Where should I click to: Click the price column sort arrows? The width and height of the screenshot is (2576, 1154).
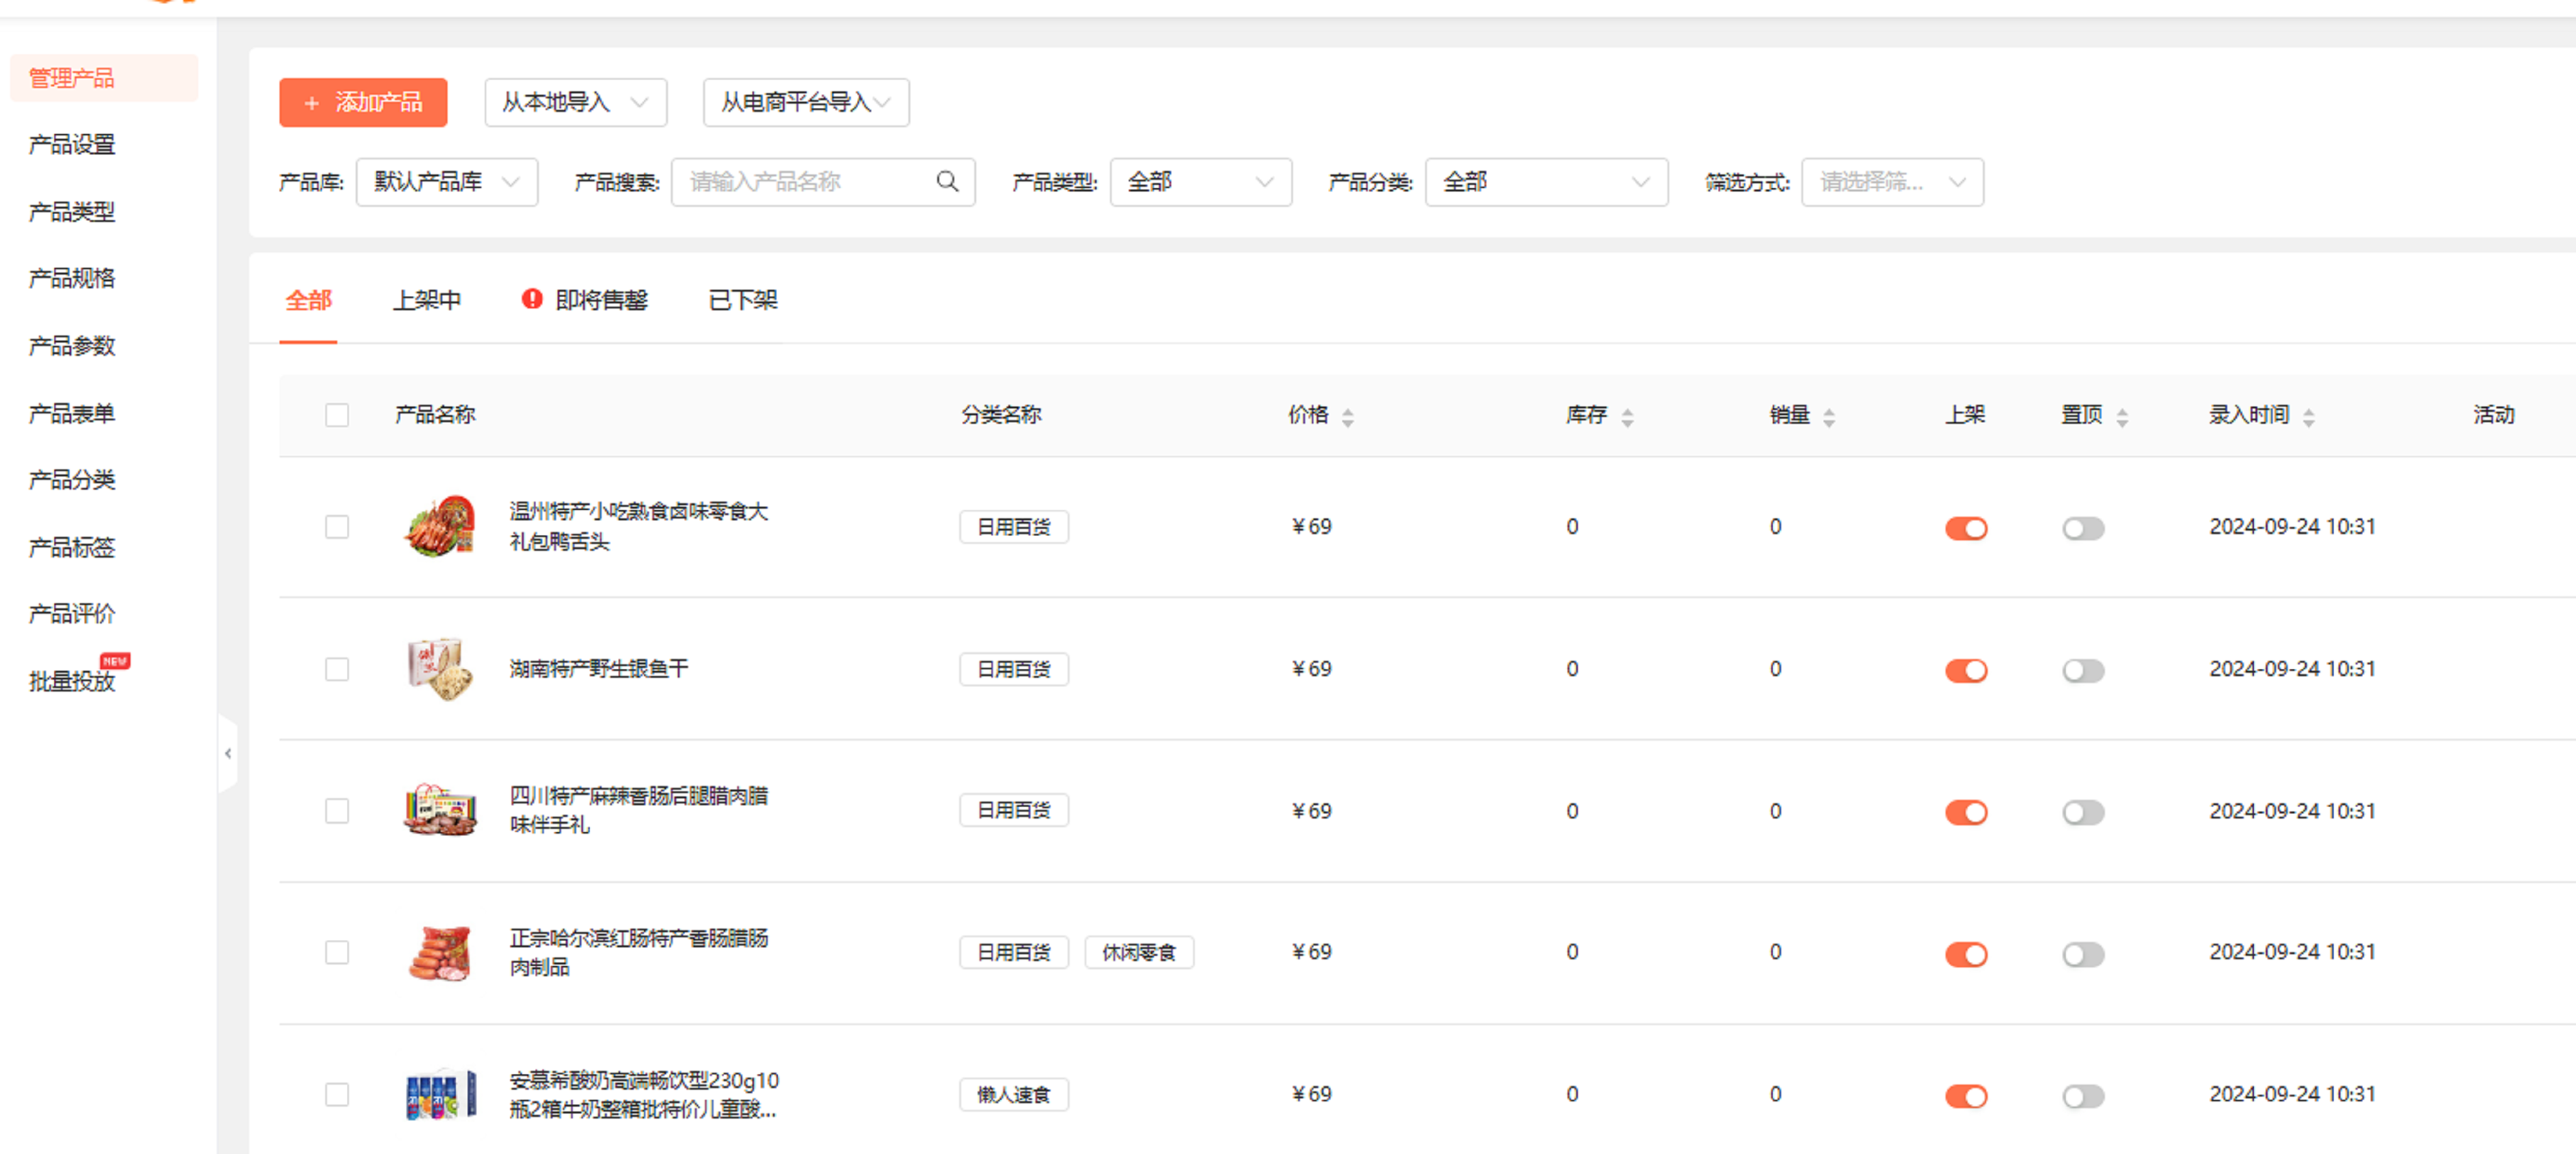click(x=1347, y=416)
